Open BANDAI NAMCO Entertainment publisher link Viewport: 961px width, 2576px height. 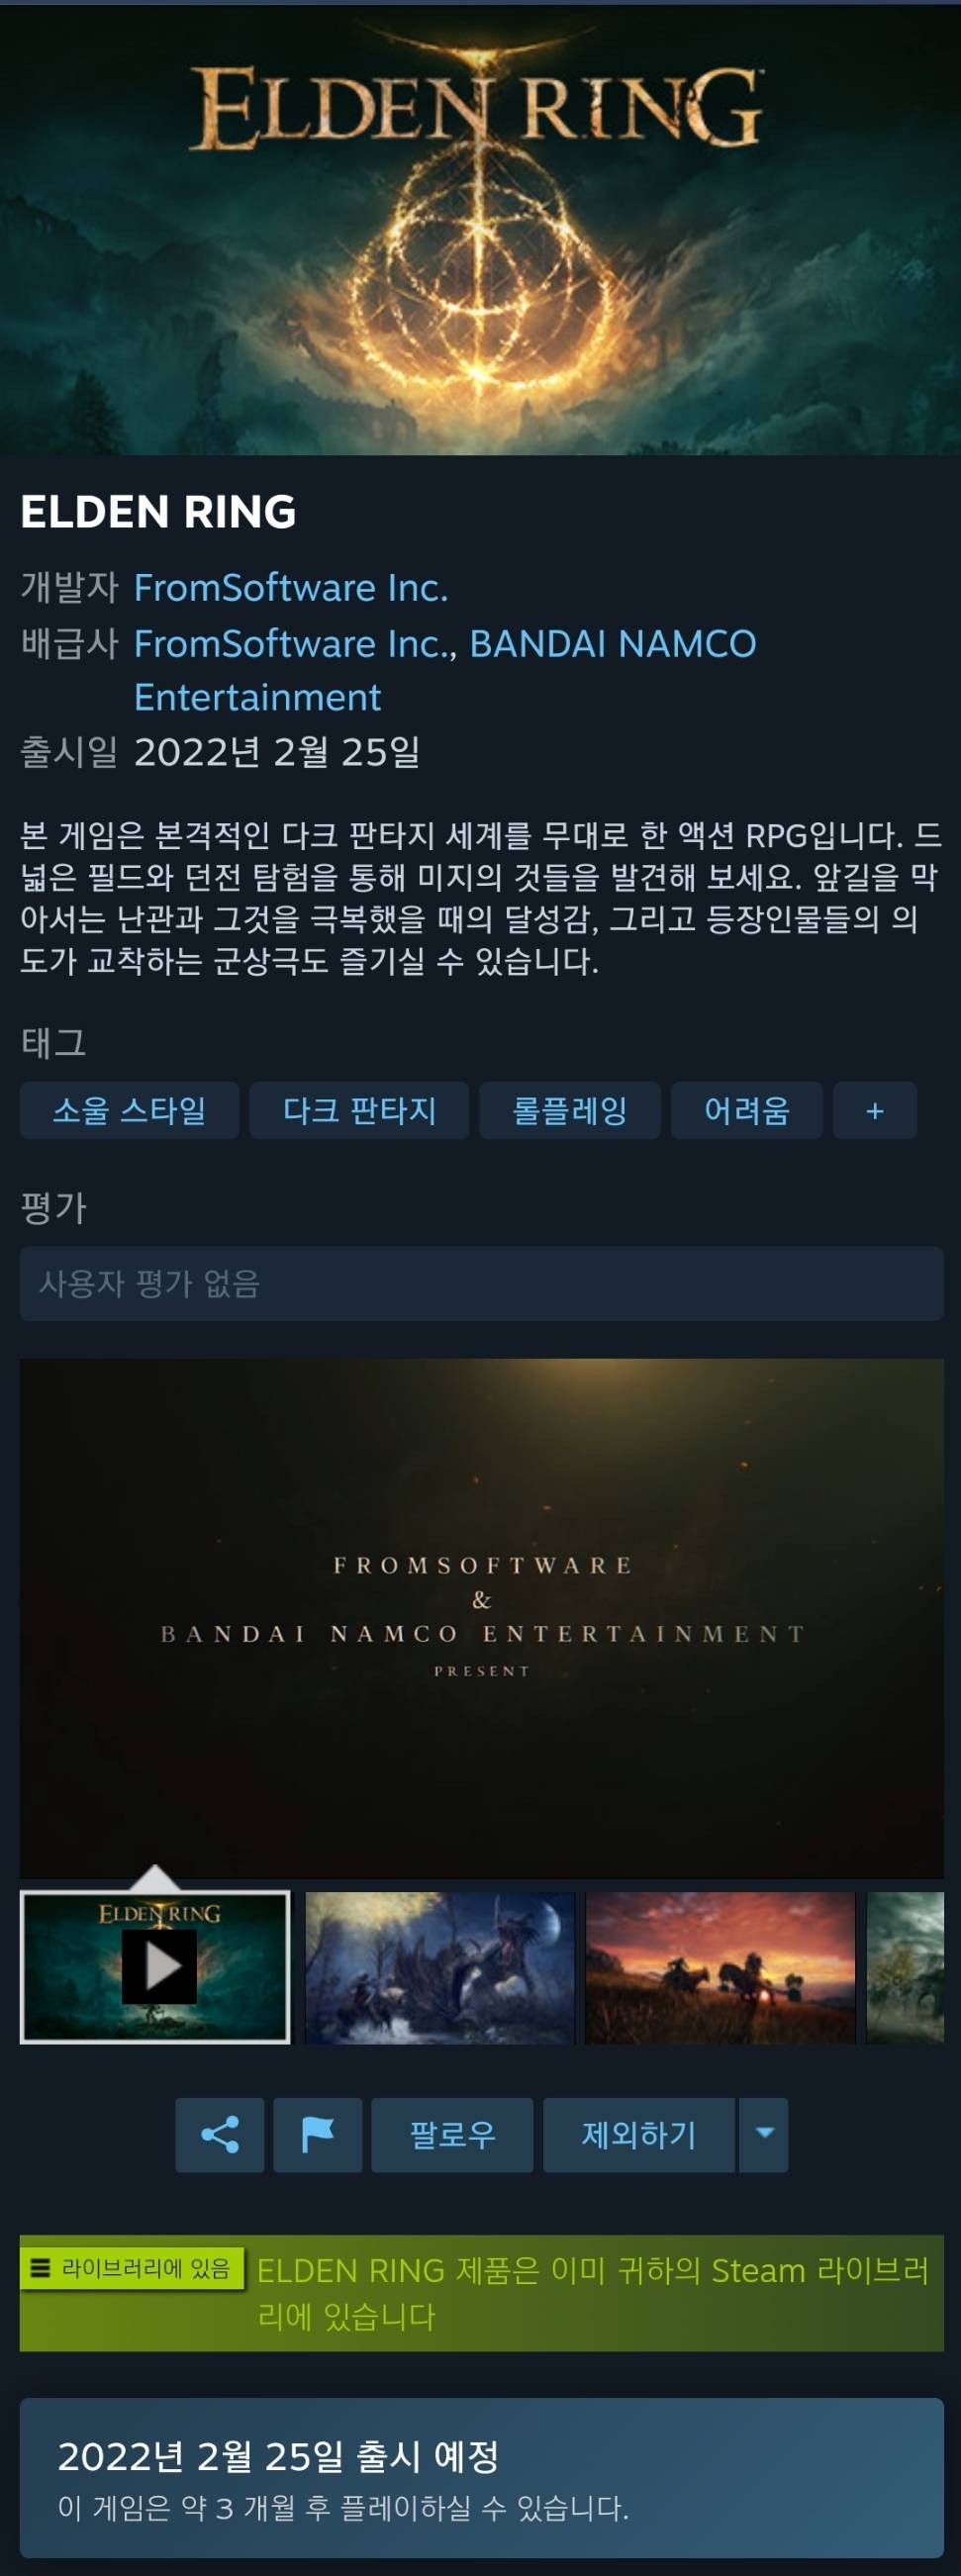[445, 670]
